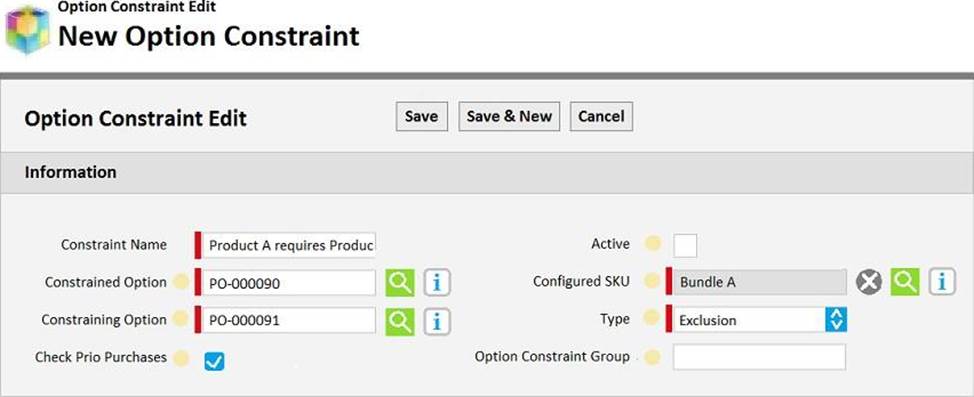Open lookup search for Configured SKU

(905, 282)
